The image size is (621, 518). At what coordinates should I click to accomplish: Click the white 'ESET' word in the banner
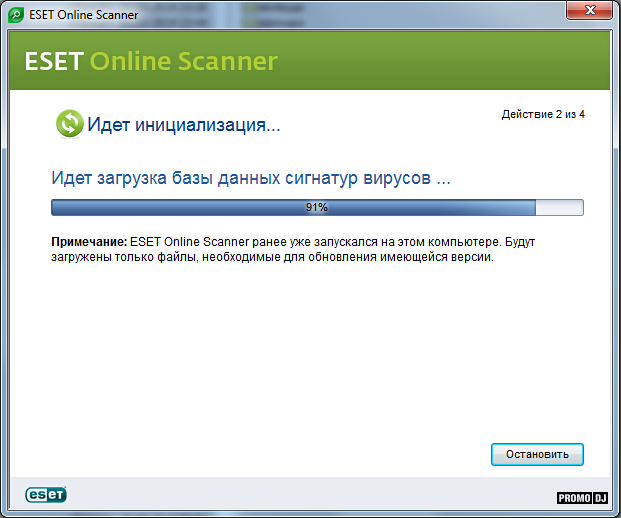click(x=53, y=62)
